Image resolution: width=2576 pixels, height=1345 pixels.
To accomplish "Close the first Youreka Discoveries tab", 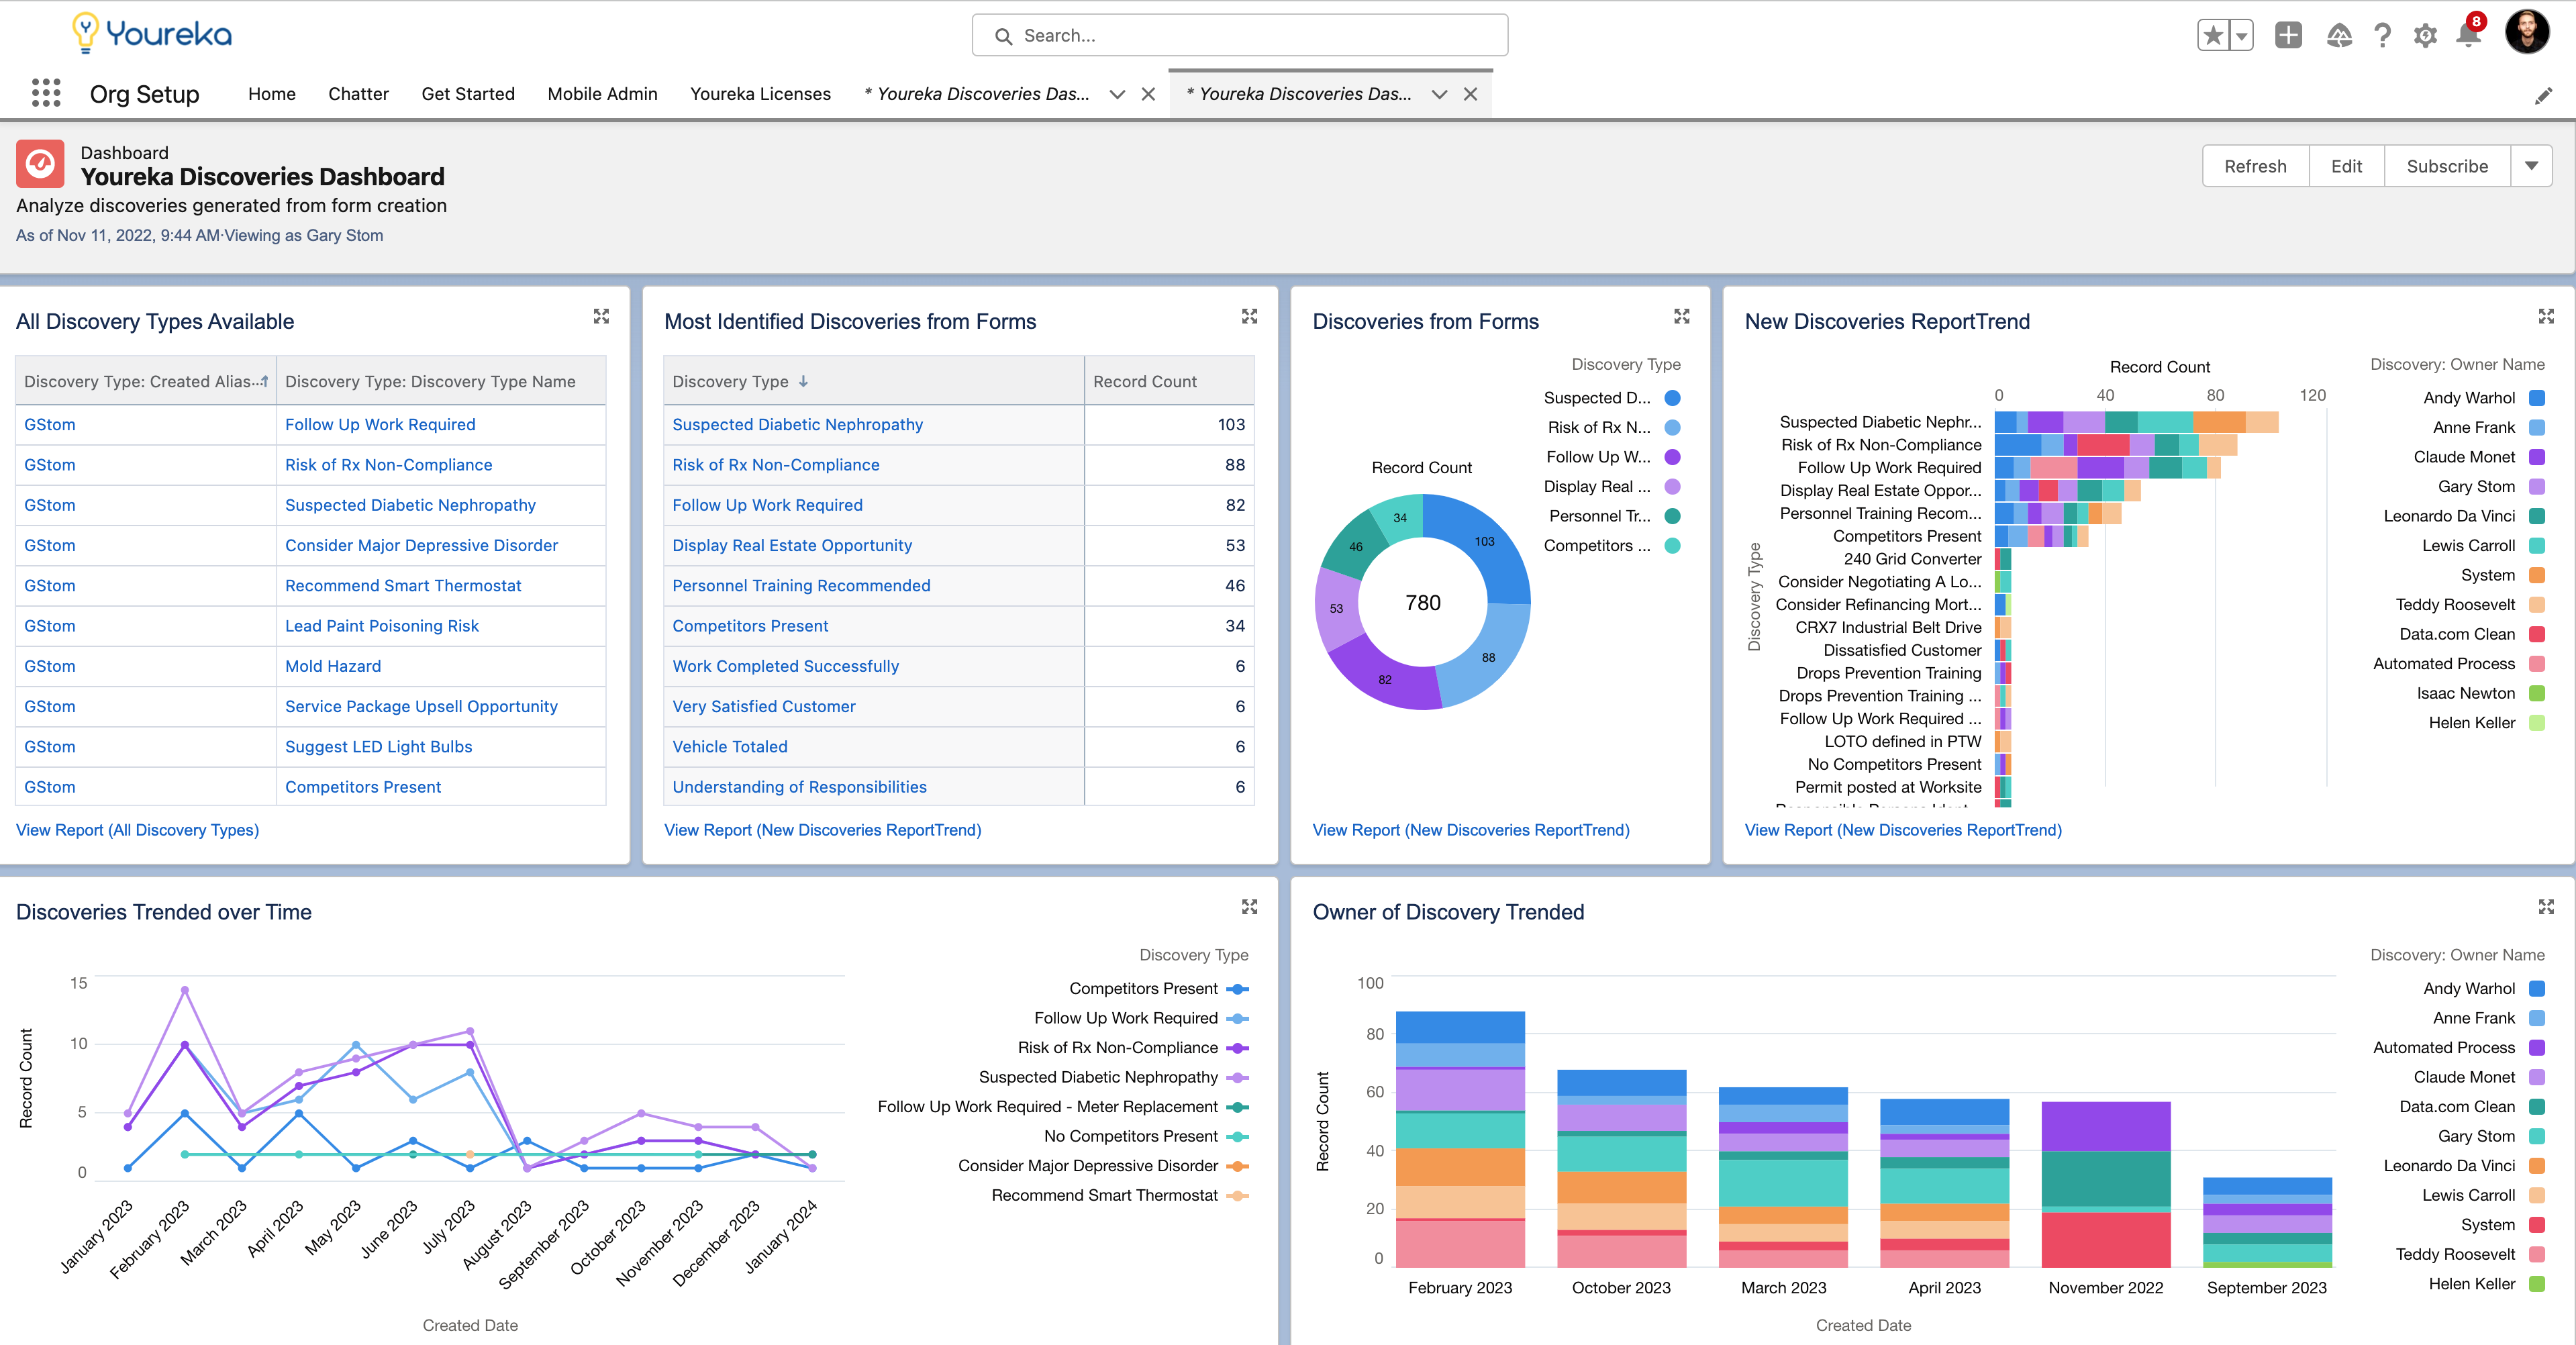I will pyautogui.click(x=1148, y=94).
